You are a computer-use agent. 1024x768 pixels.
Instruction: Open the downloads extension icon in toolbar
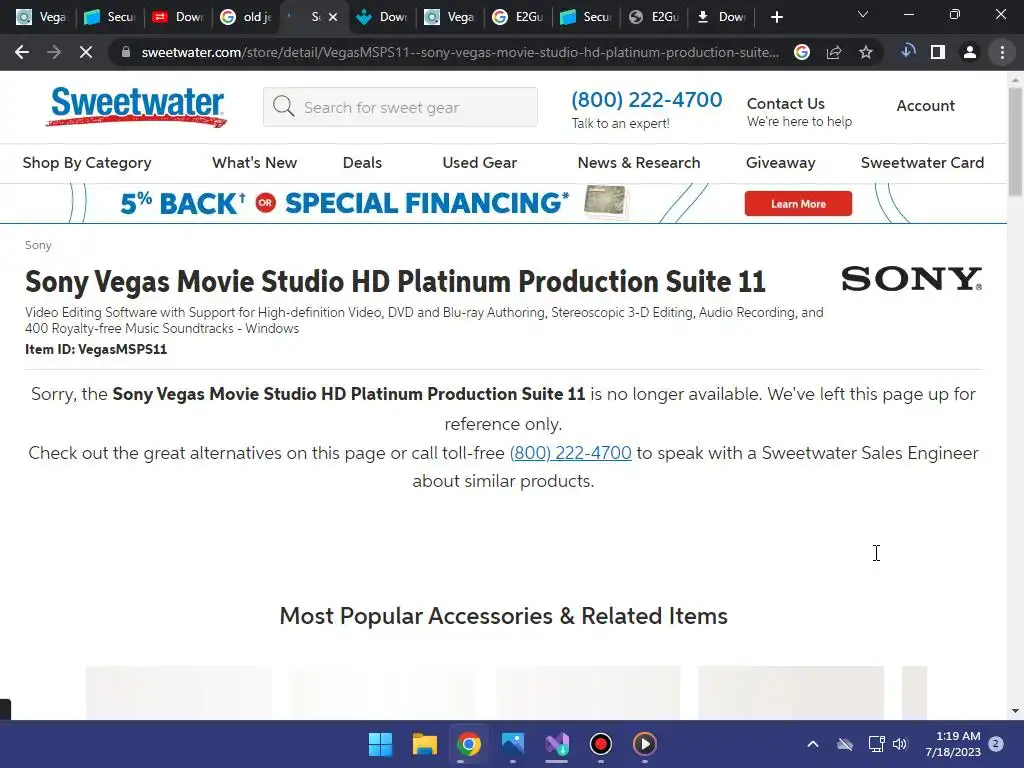[908, 52]
